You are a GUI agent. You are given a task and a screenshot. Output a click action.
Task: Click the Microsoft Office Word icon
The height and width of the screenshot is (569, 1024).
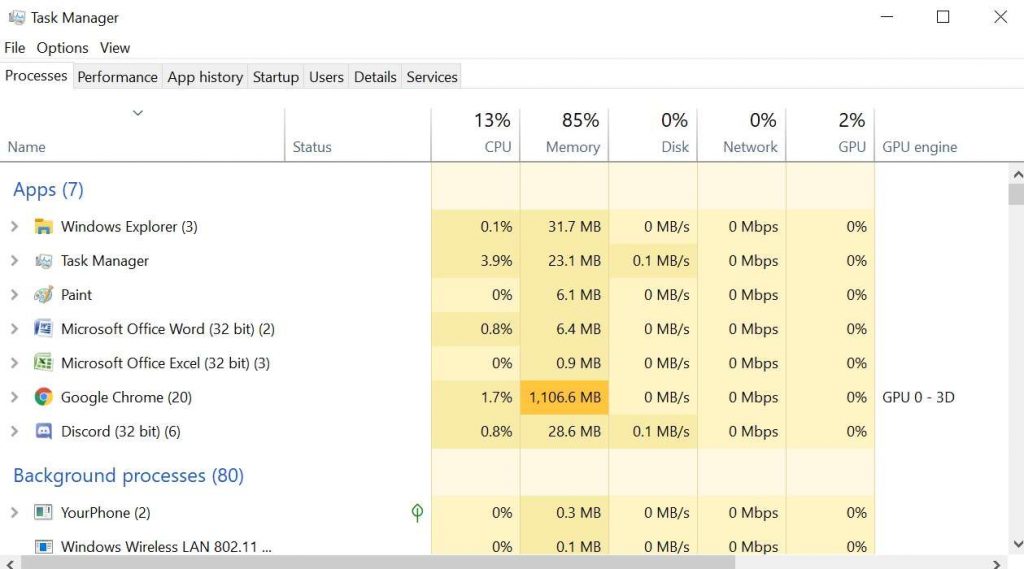(43, 329)
